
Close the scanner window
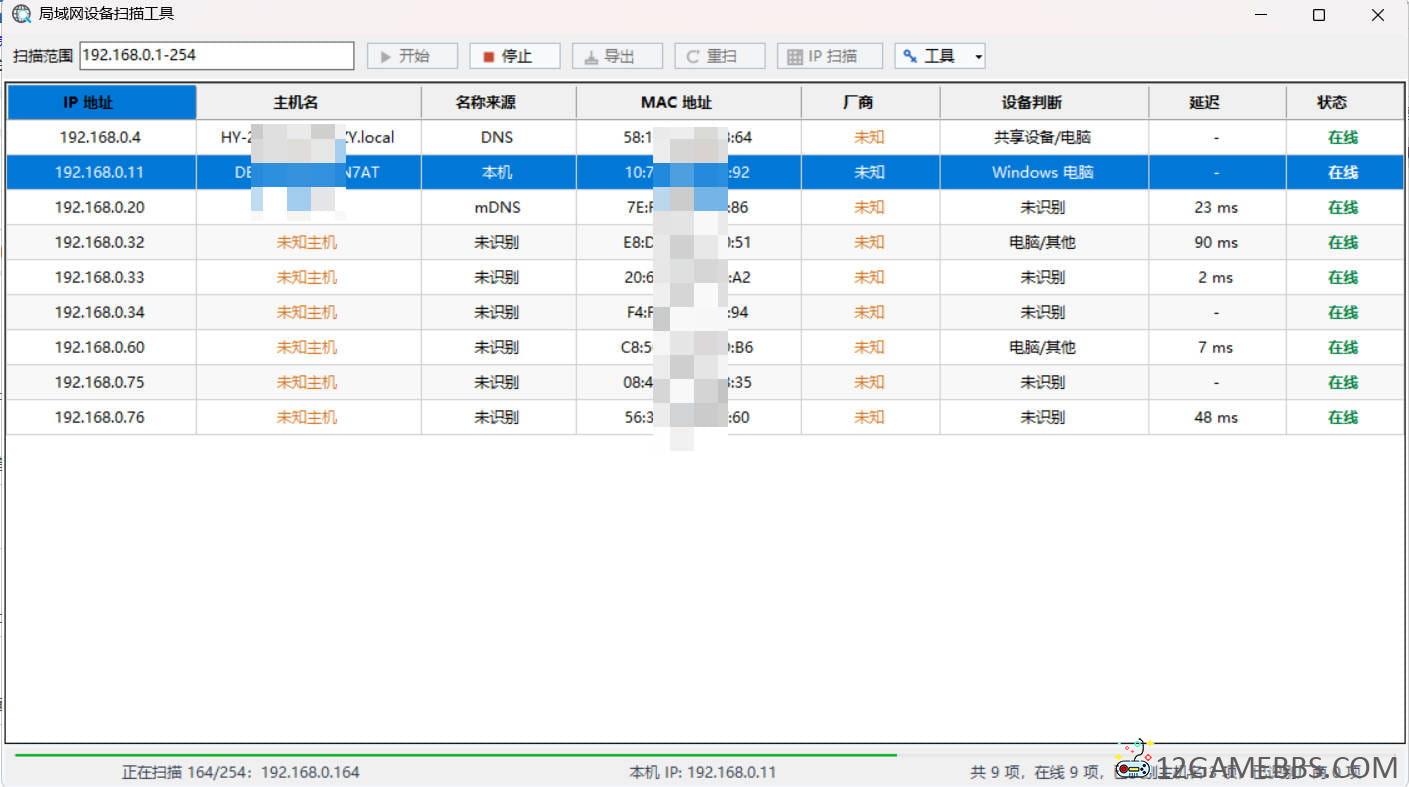pyautogui.click(x=1378, y=15)
